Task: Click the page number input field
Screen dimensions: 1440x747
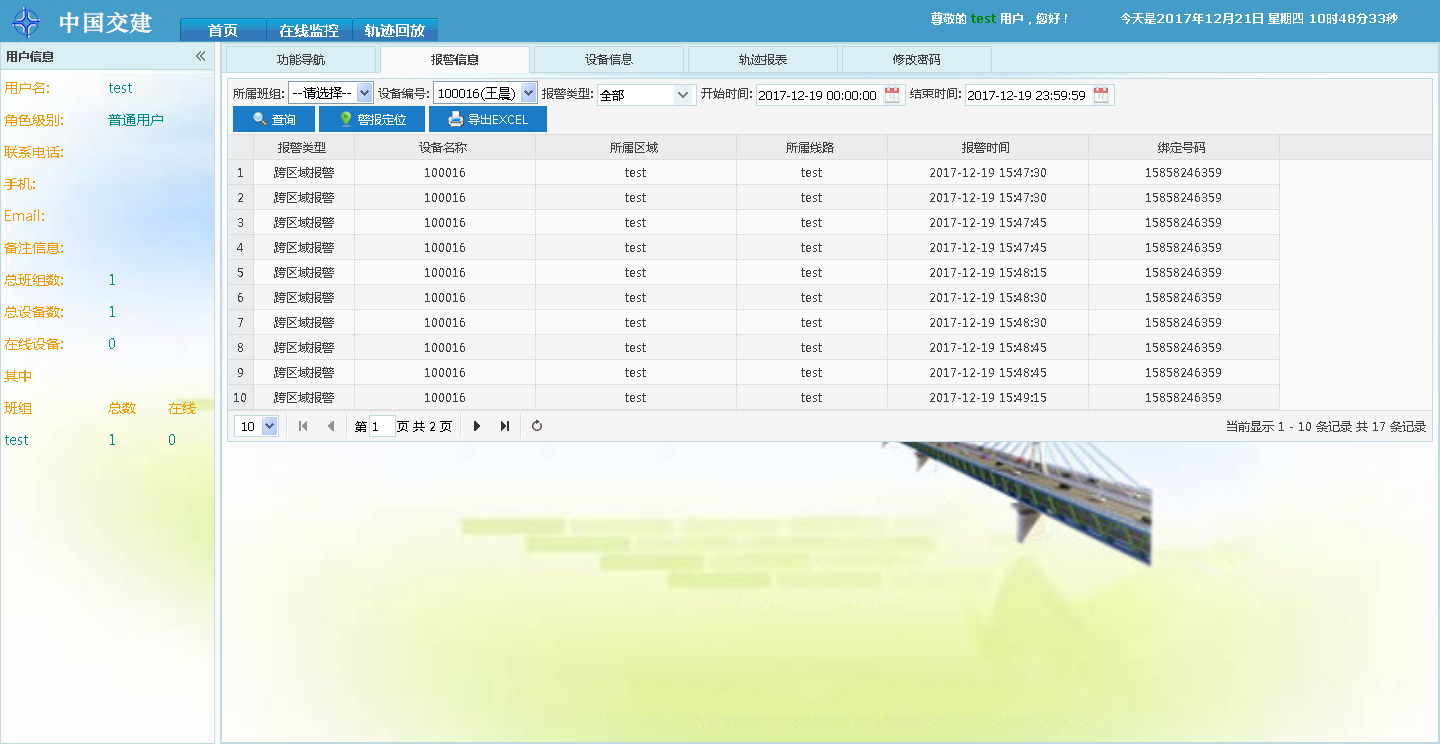Action: coord(382,426)
